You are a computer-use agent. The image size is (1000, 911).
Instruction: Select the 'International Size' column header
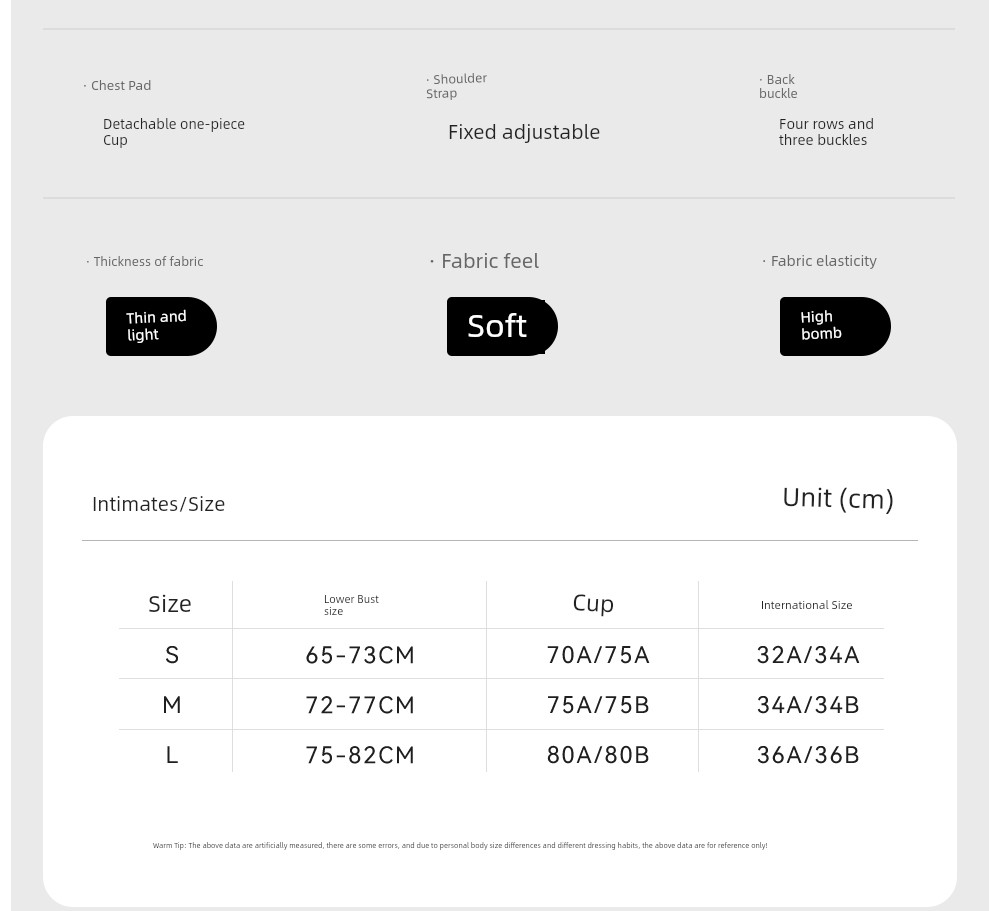click(806, 605)
